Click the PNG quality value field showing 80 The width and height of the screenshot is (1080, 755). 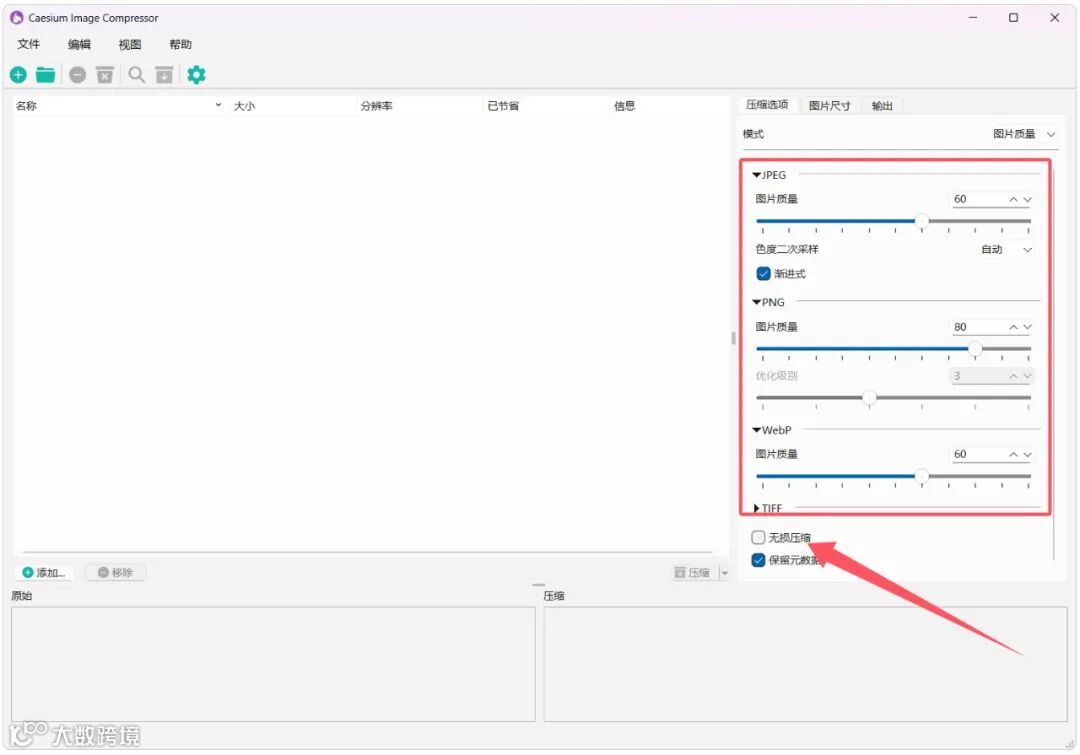click(x=978, y=327)
